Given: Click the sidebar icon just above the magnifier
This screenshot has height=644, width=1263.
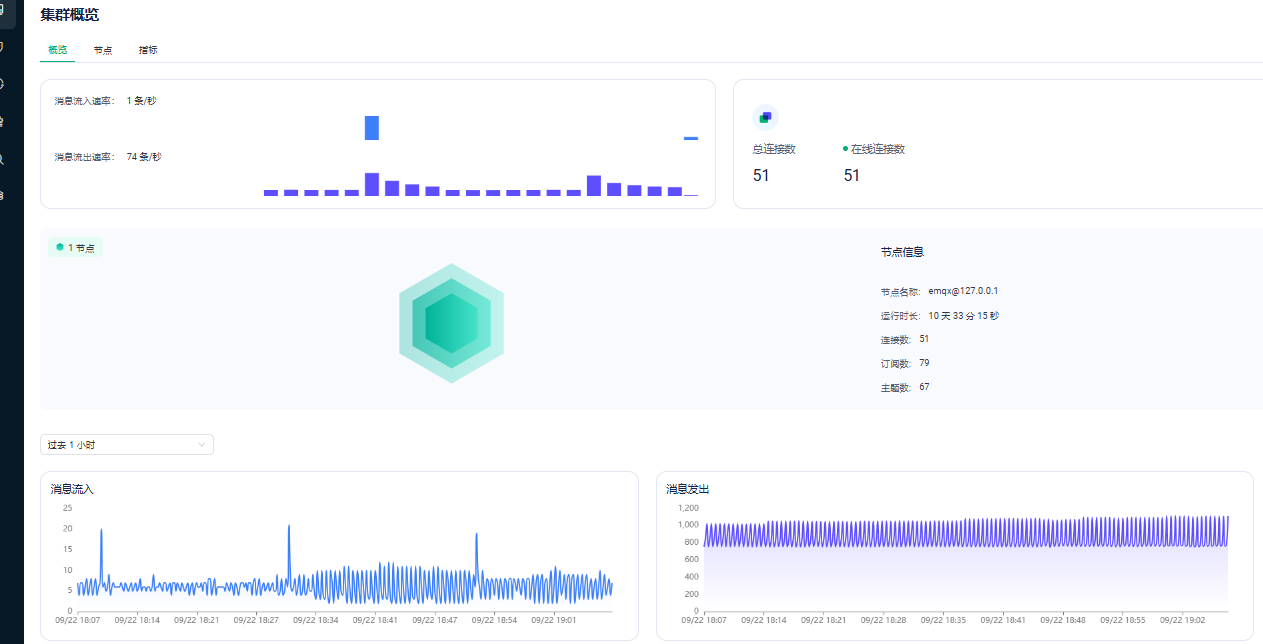Looking at the screenshot, I should click(3, 121).
